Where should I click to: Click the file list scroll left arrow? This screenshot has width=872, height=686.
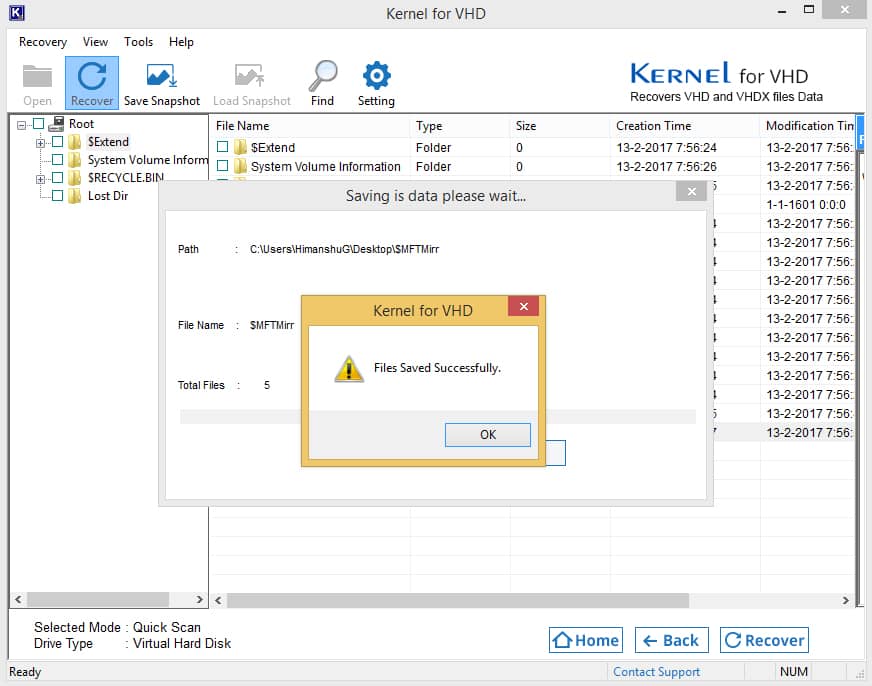pyautogui.click(x=219, y=600)
